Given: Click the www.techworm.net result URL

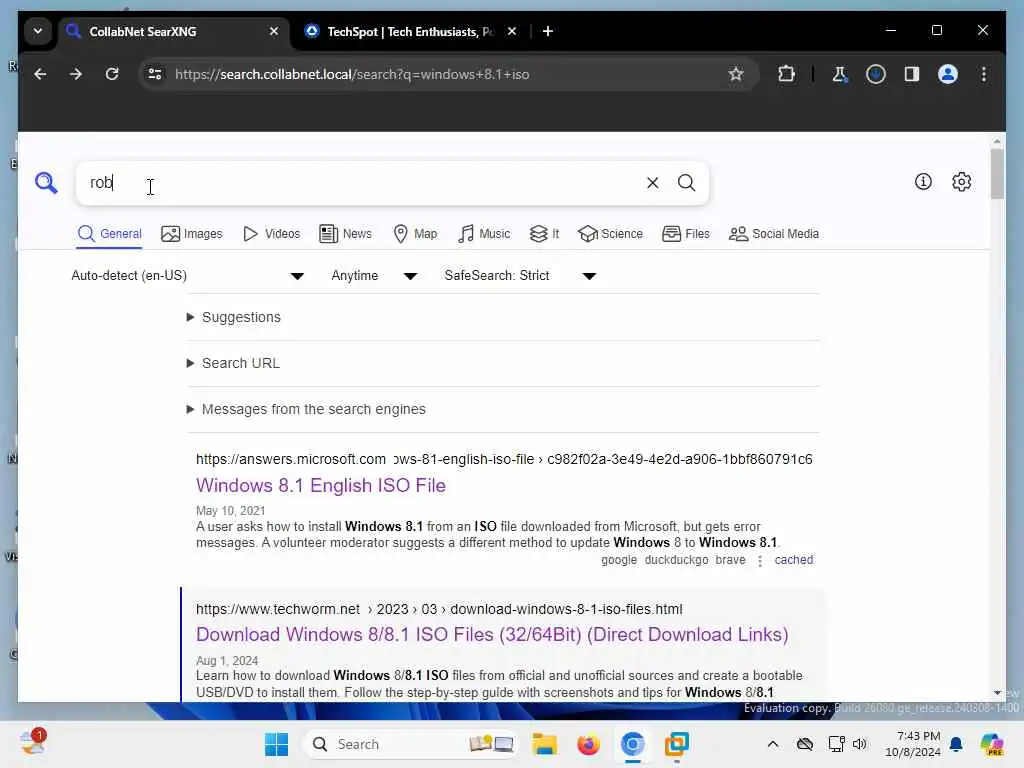Looking at the screenshot, I should tap(439, 609).
